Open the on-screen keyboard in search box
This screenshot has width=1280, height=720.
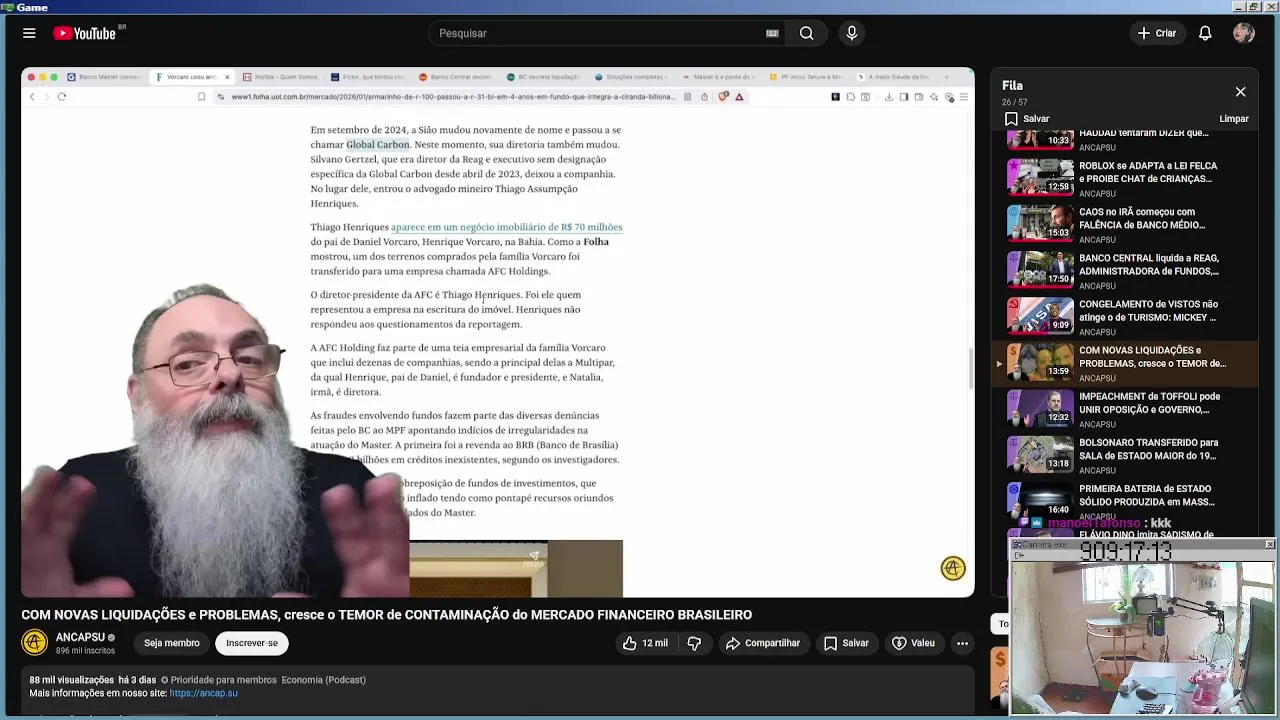772,33
